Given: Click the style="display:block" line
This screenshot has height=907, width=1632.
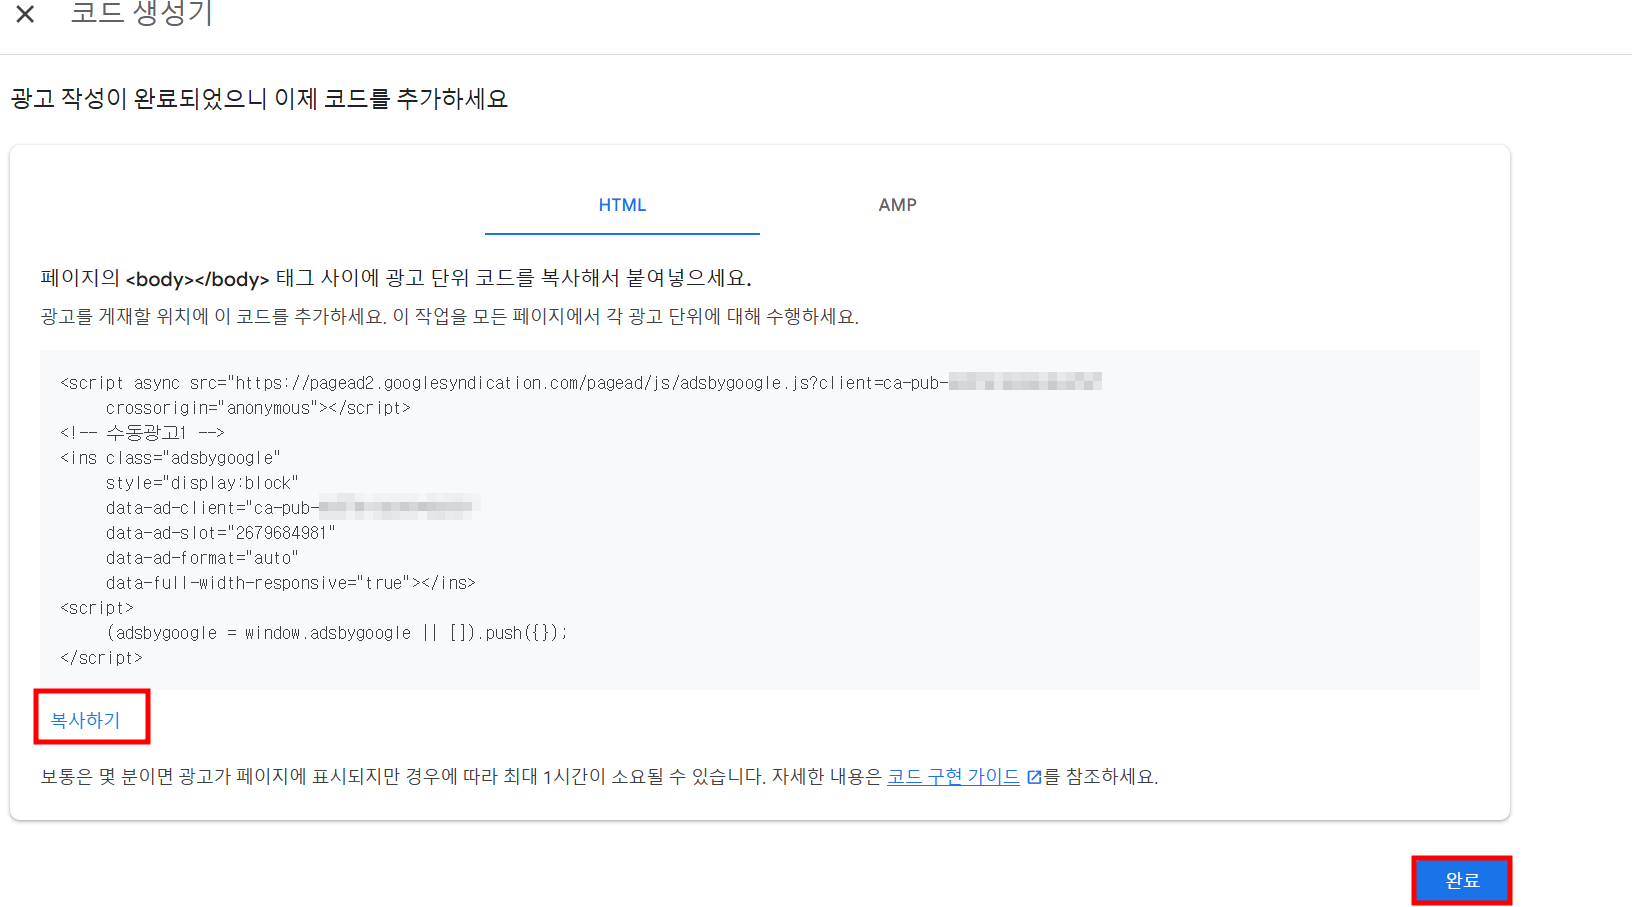Looking at the screenshot, I should click(x=202, y=483).
